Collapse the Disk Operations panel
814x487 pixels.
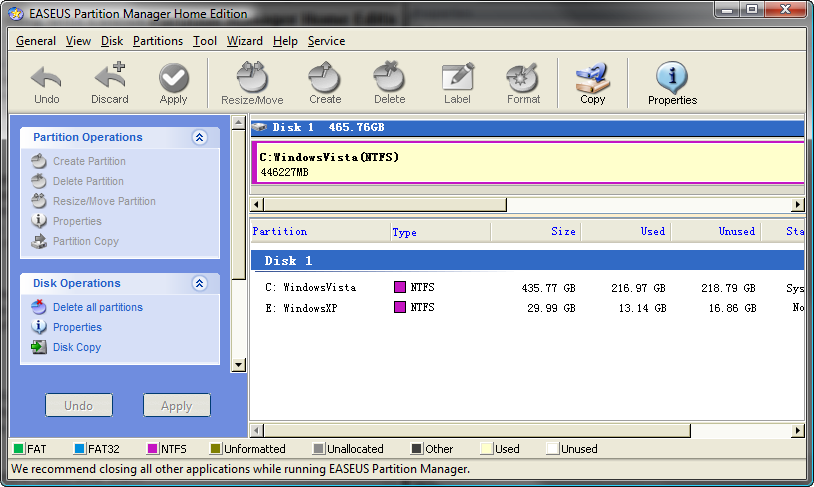[x=199, y=283]
